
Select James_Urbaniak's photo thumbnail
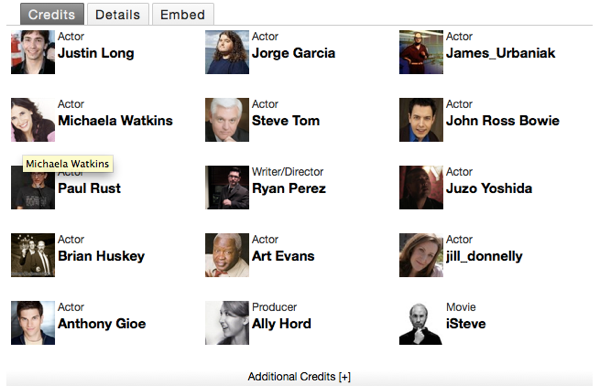(x=421, y=52)
